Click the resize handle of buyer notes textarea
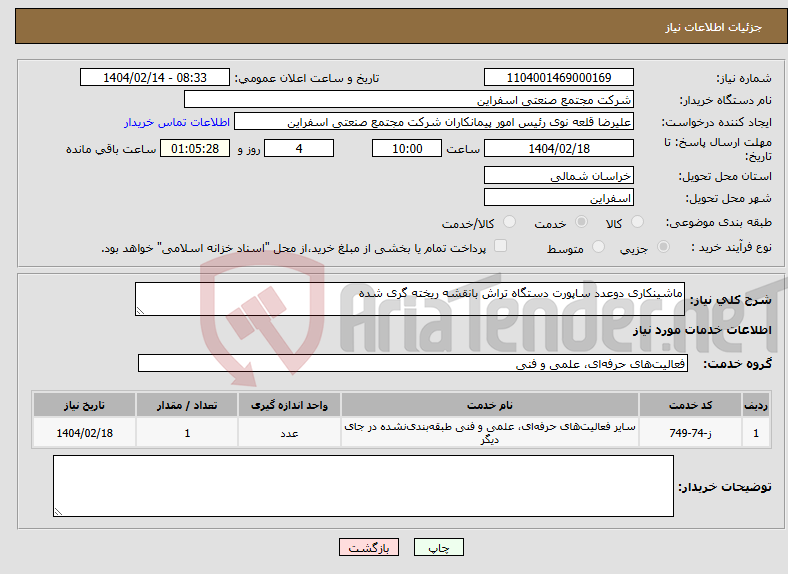The width and height of the screenshot is (788, 574). [58, 512]
